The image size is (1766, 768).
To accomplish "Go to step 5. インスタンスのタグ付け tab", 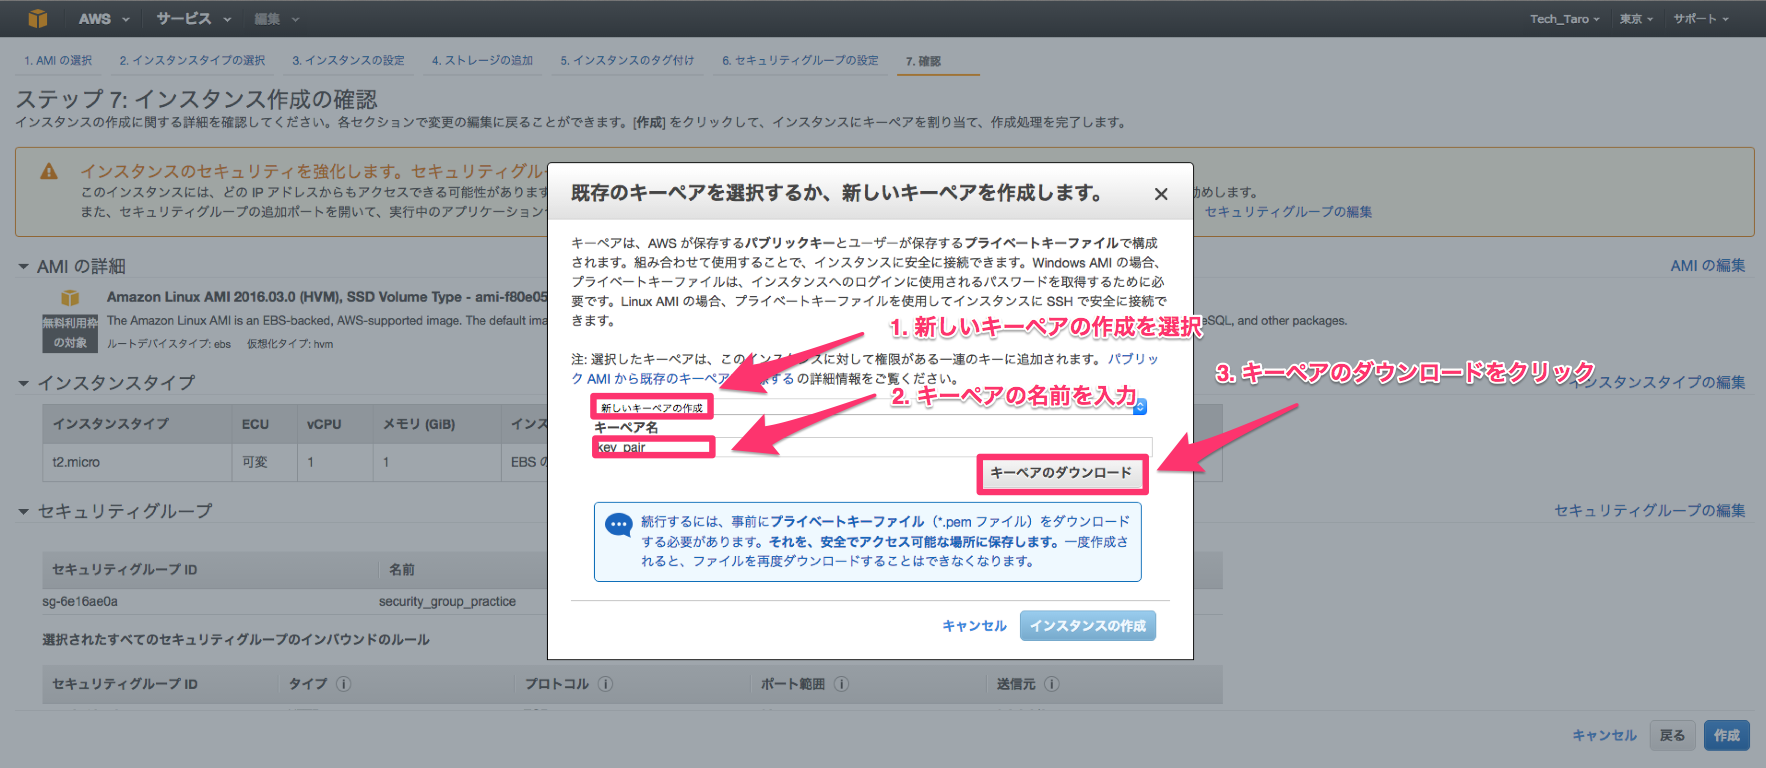I will point(627,61).
